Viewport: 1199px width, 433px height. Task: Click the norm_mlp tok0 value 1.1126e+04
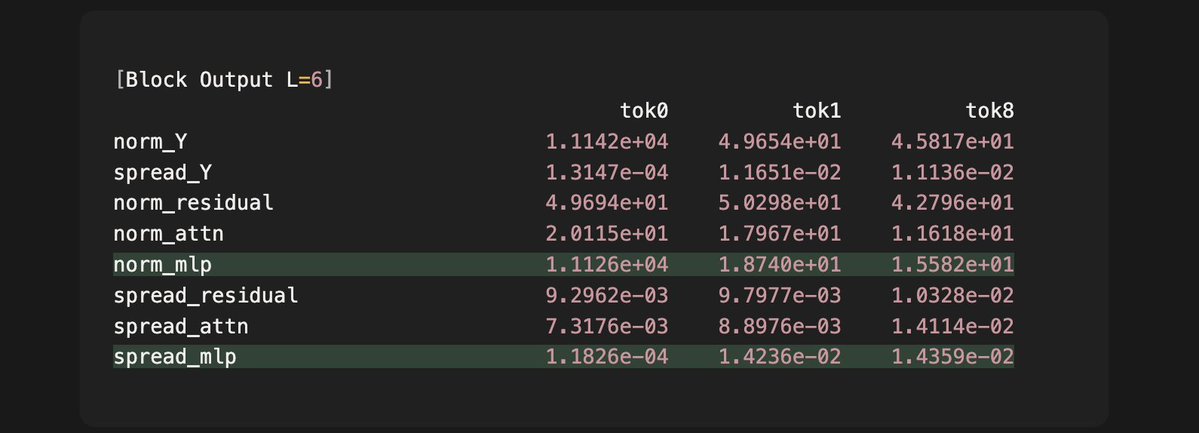pyautogui.click(x=607, y=266)
